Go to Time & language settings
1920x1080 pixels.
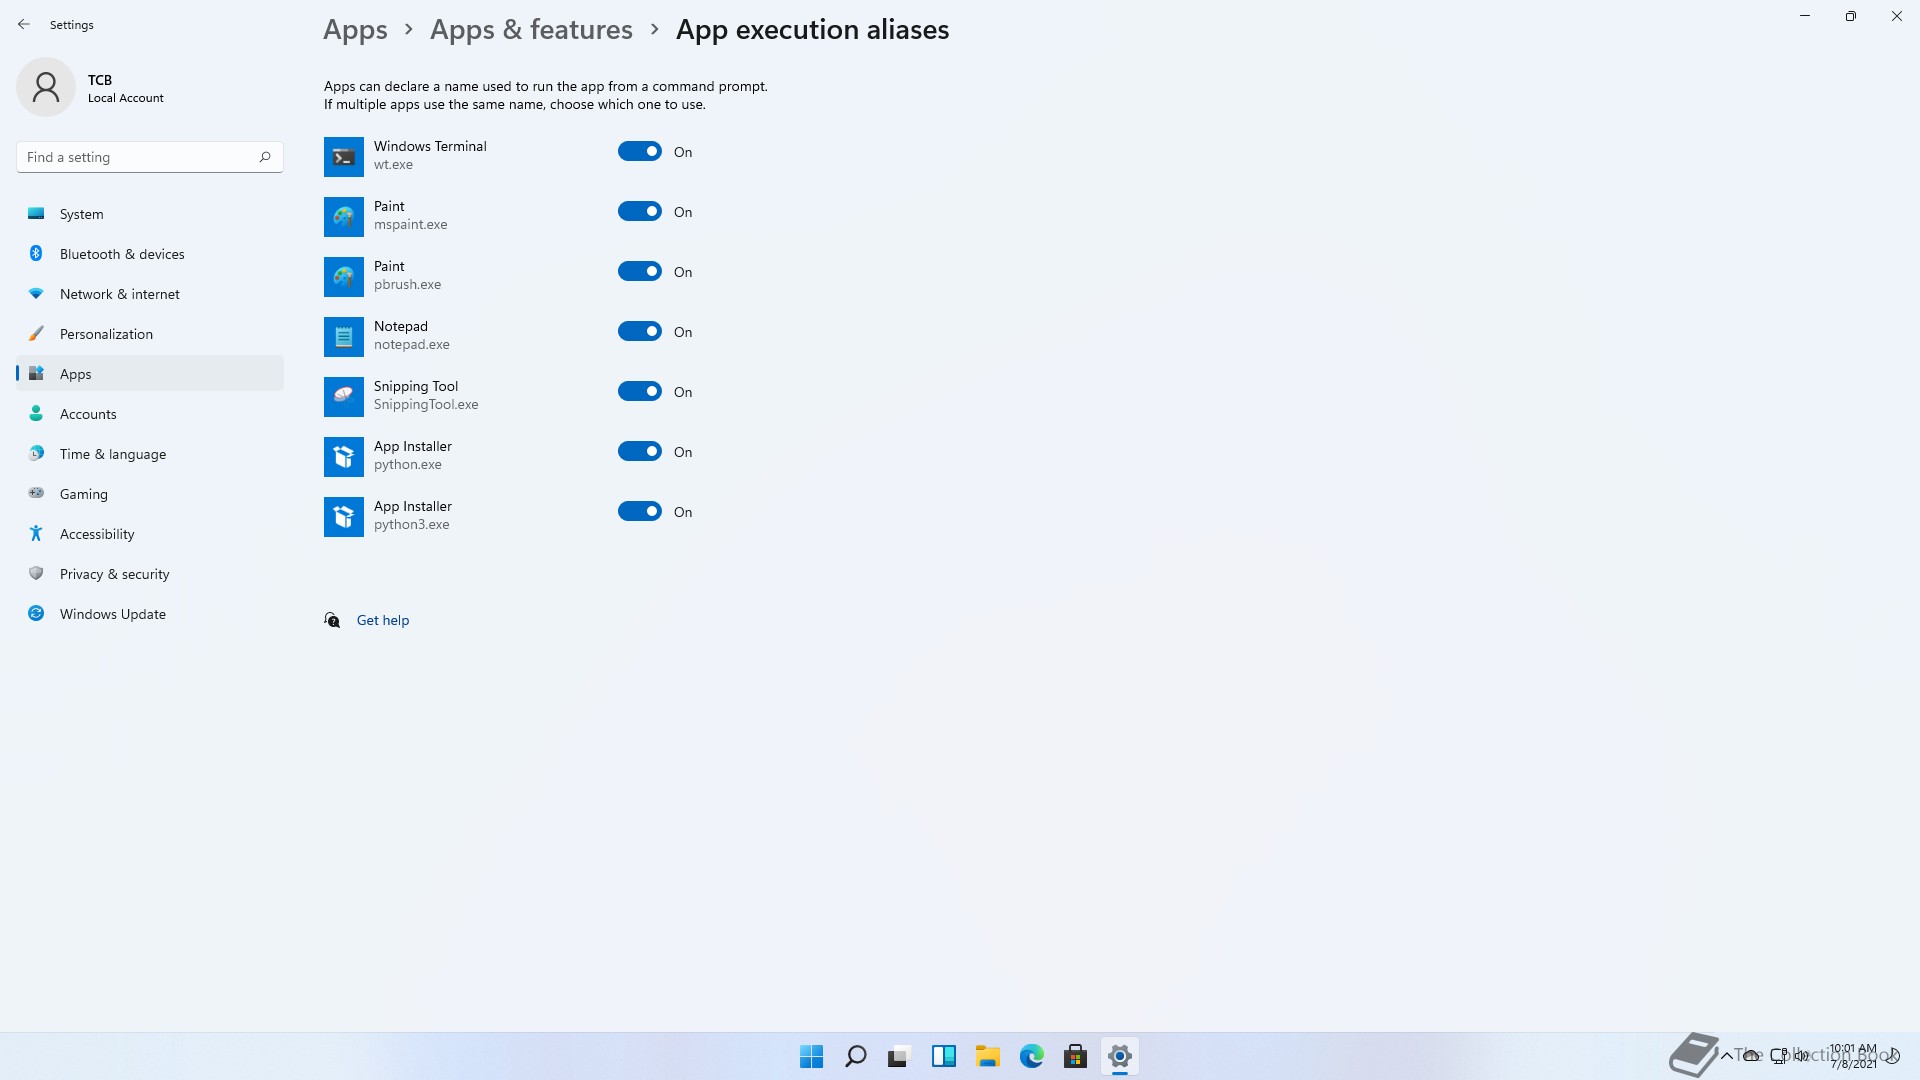click(150, 453)
